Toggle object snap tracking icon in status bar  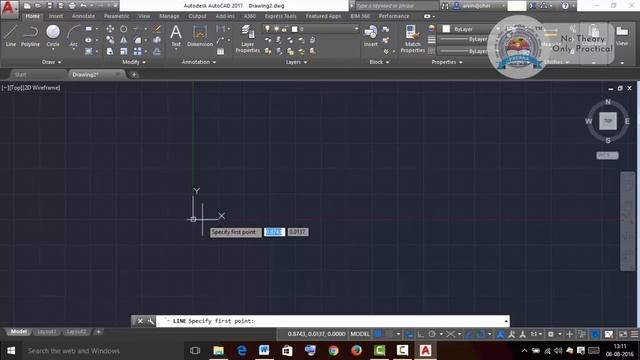(469, 334)
